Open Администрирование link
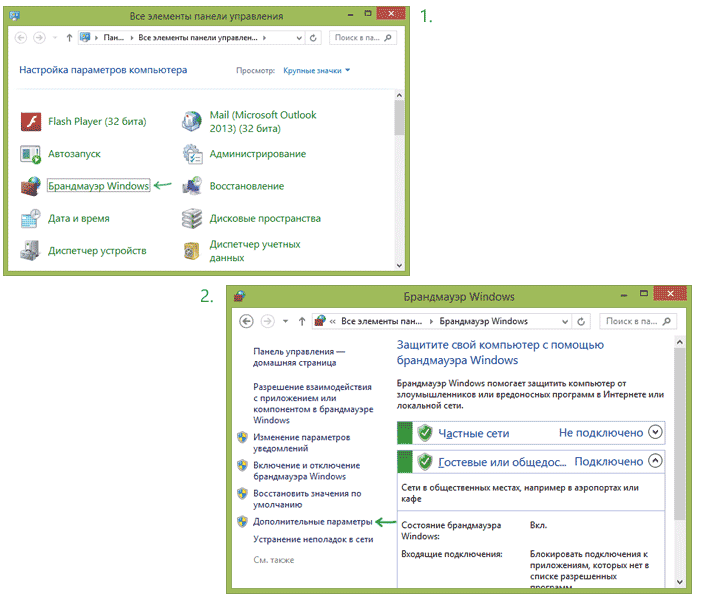Image resolution: width=728 pixels, height=600 pixels. click(x=258, y=154)
